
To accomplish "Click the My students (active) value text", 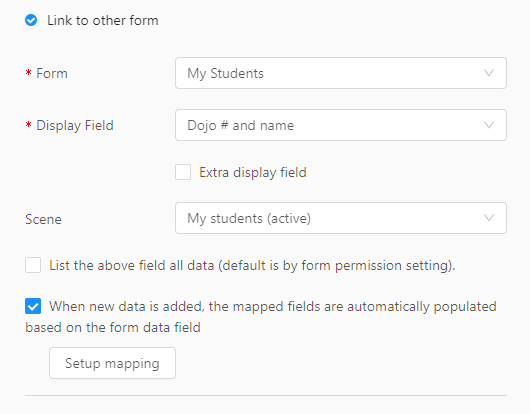I will click(x=249, y=218).
